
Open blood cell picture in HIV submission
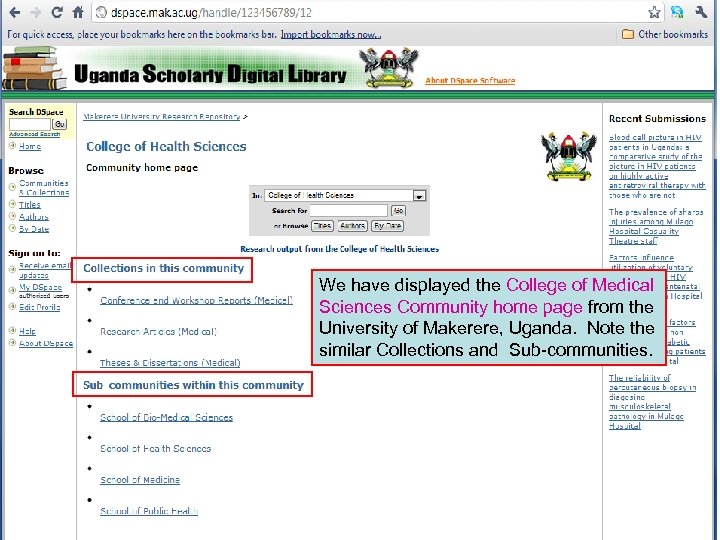click(657, 166)
